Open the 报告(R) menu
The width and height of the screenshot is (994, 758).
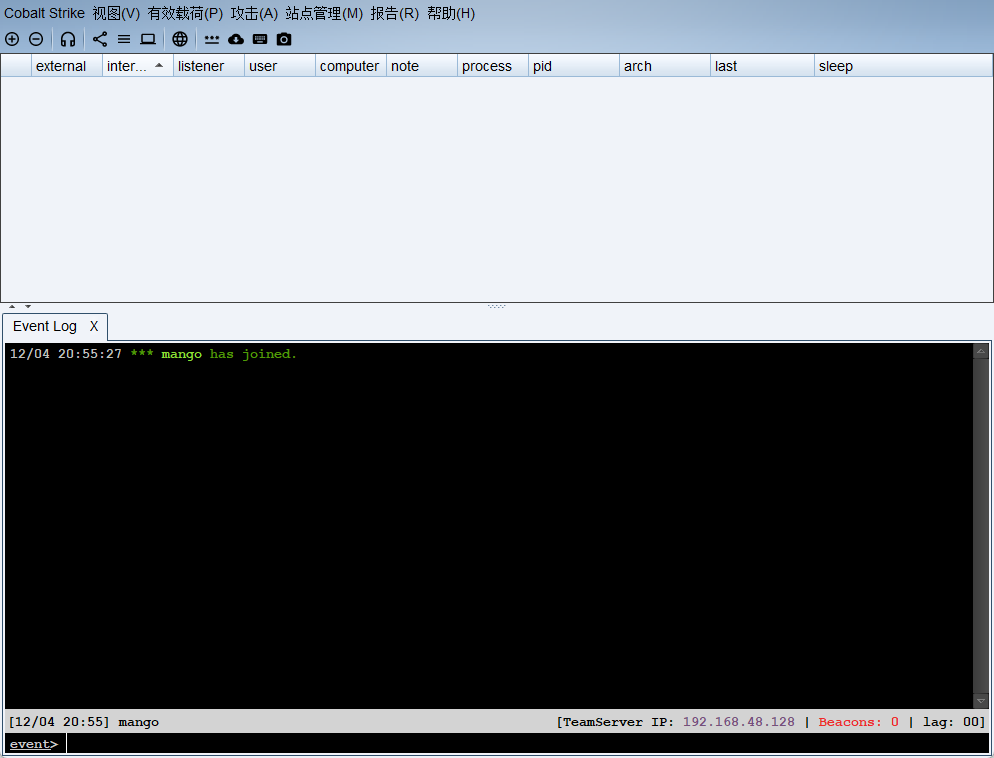click(394, 13)
